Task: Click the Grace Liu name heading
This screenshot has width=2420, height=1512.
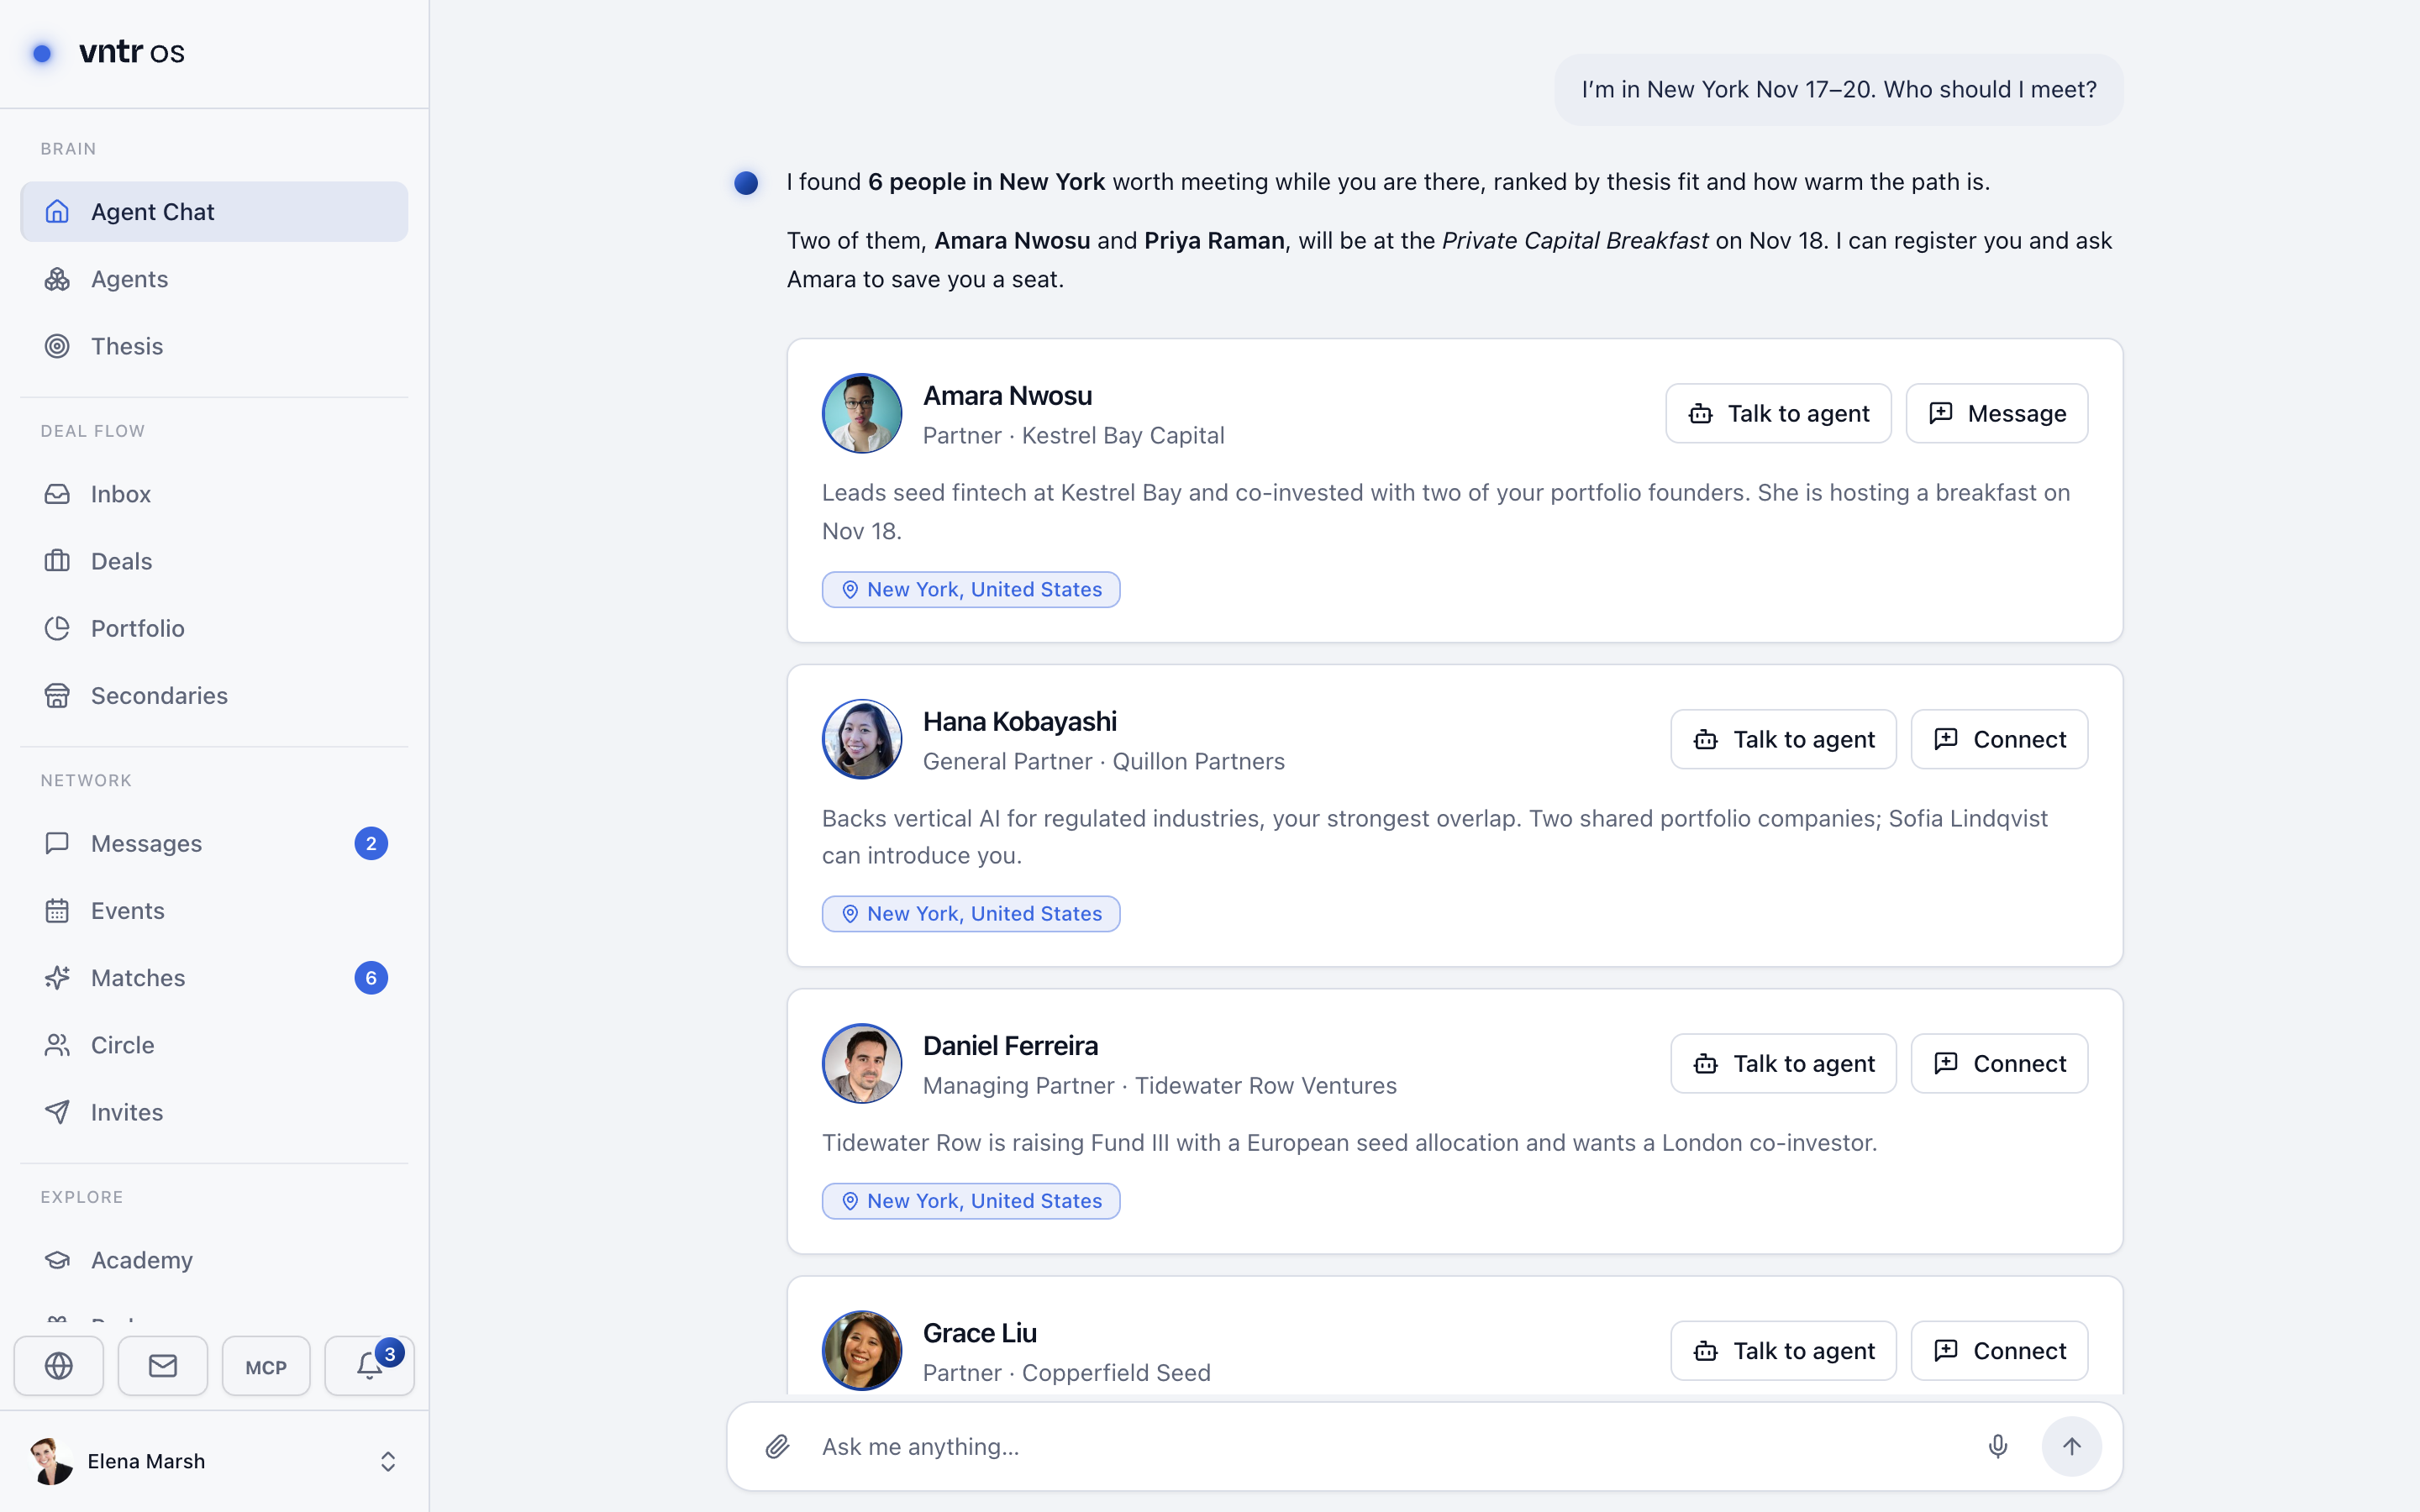Action: point(979,1333)
